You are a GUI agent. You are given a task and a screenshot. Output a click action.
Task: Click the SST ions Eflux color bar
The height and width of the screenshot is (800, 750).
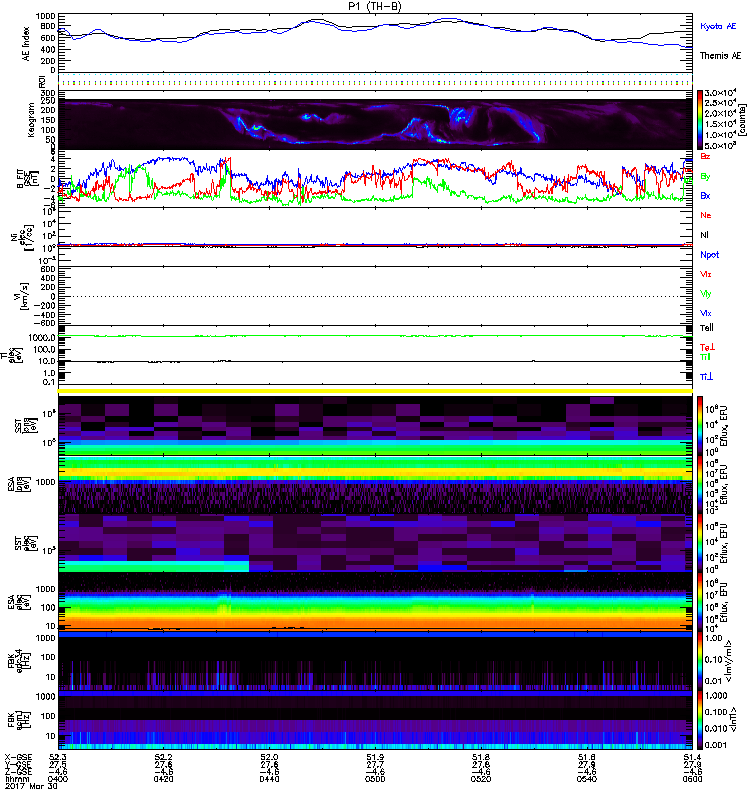[x=700, y=426]
